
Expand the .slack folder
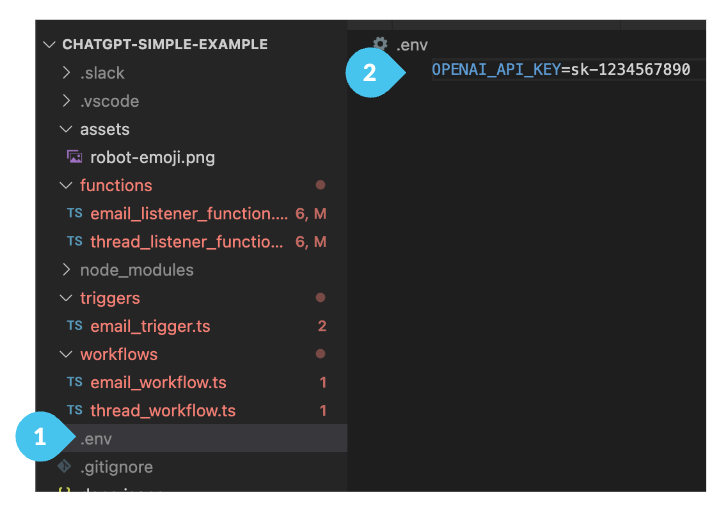click(67, 73)
